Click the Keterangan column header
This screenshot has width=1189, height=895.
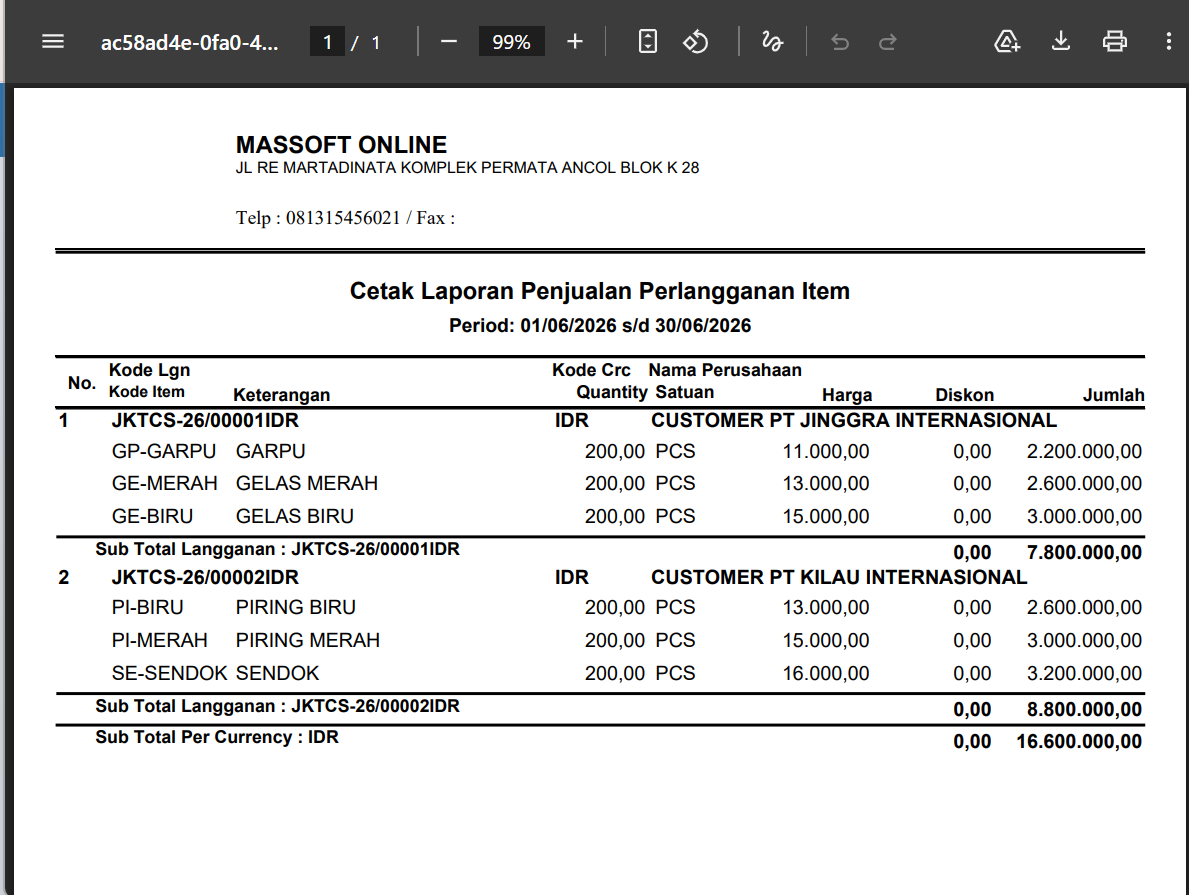click(x=281, y=394)
